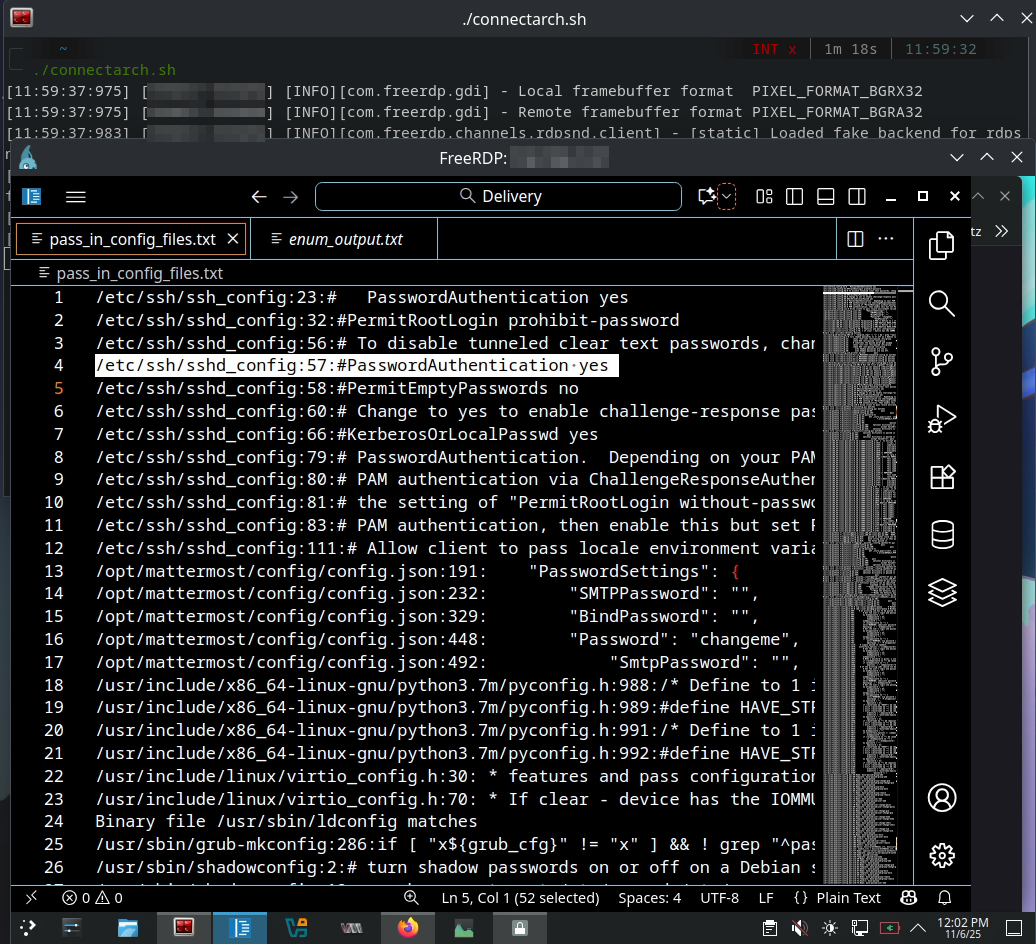Screen dimensions: 1036x944
Task: Open the editor More Actions ellipsis menu
Action: coord(886,239)
